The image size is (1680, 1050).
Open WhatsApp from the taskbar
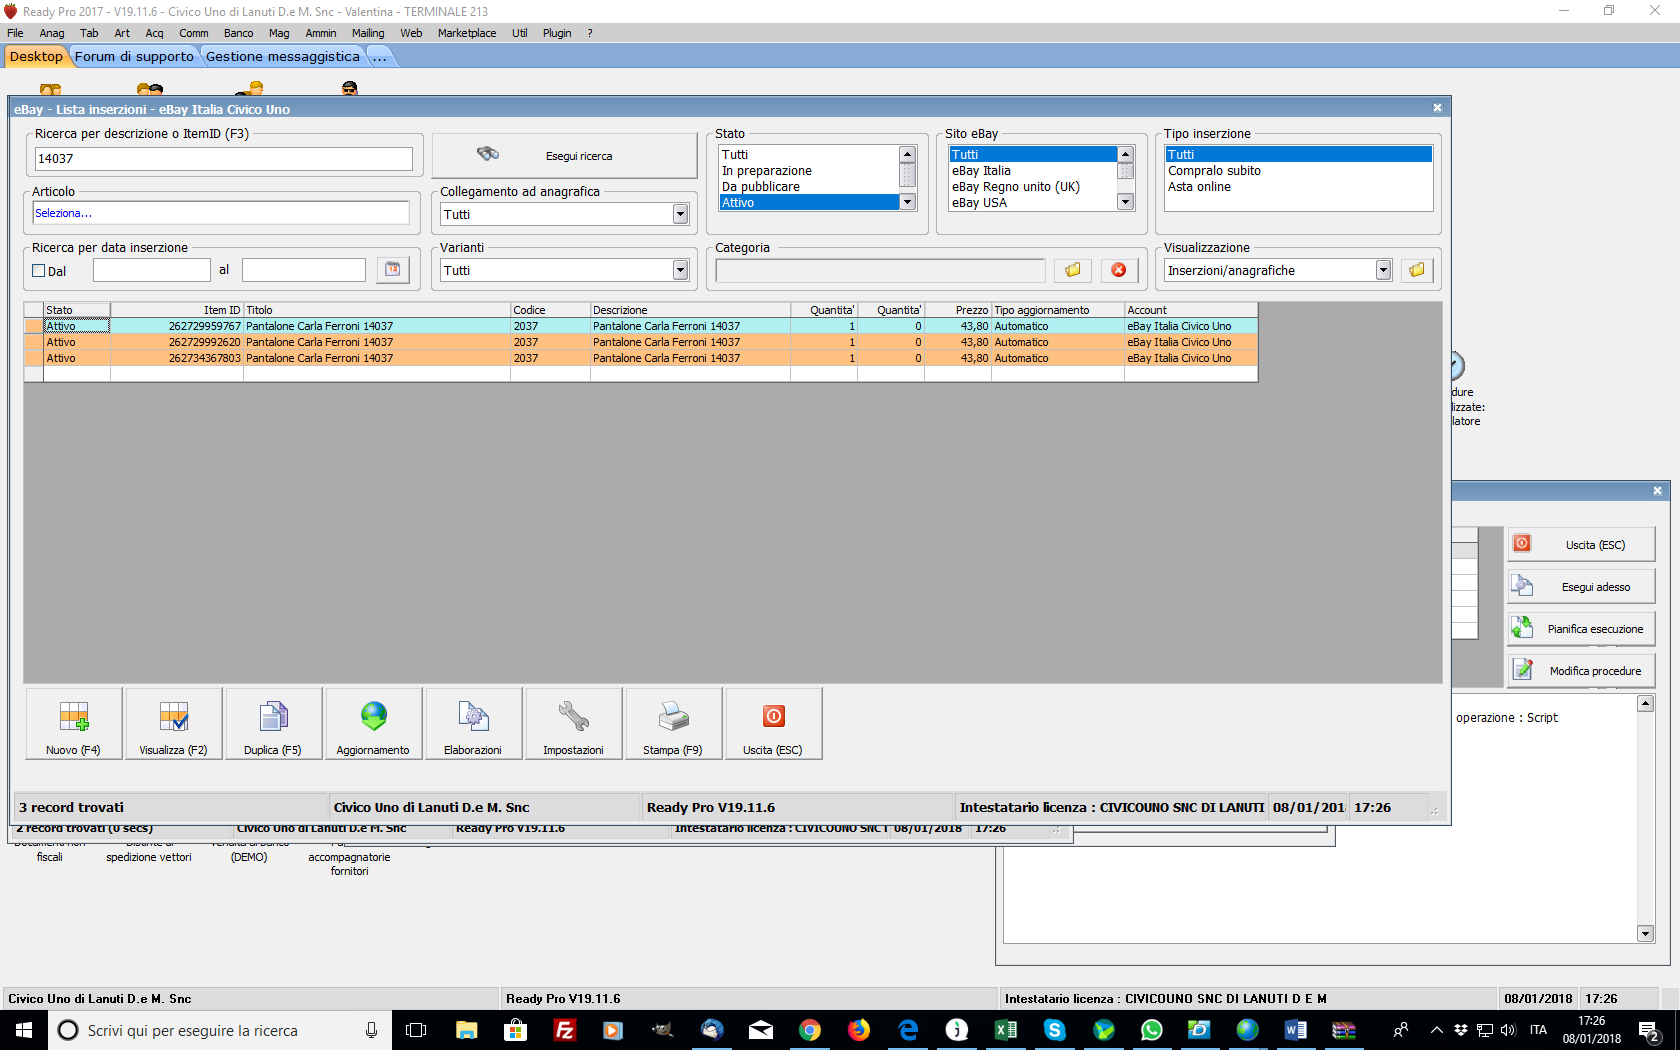(1152, 1030)
